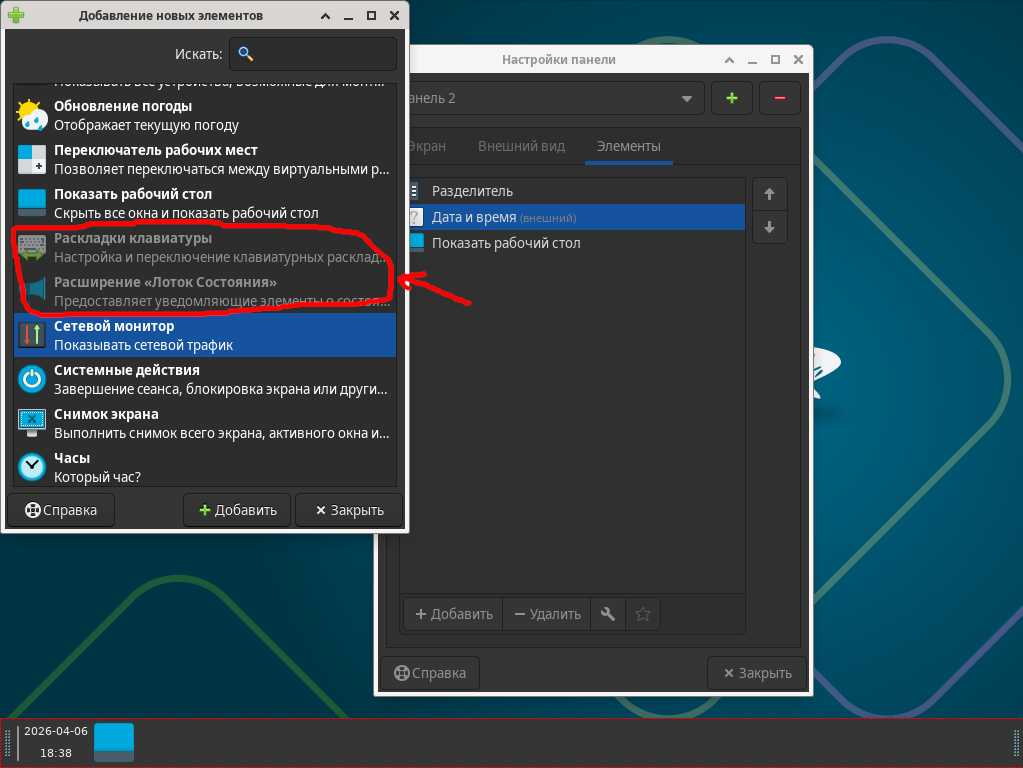Select Разделитель row in panel items list

577,191
